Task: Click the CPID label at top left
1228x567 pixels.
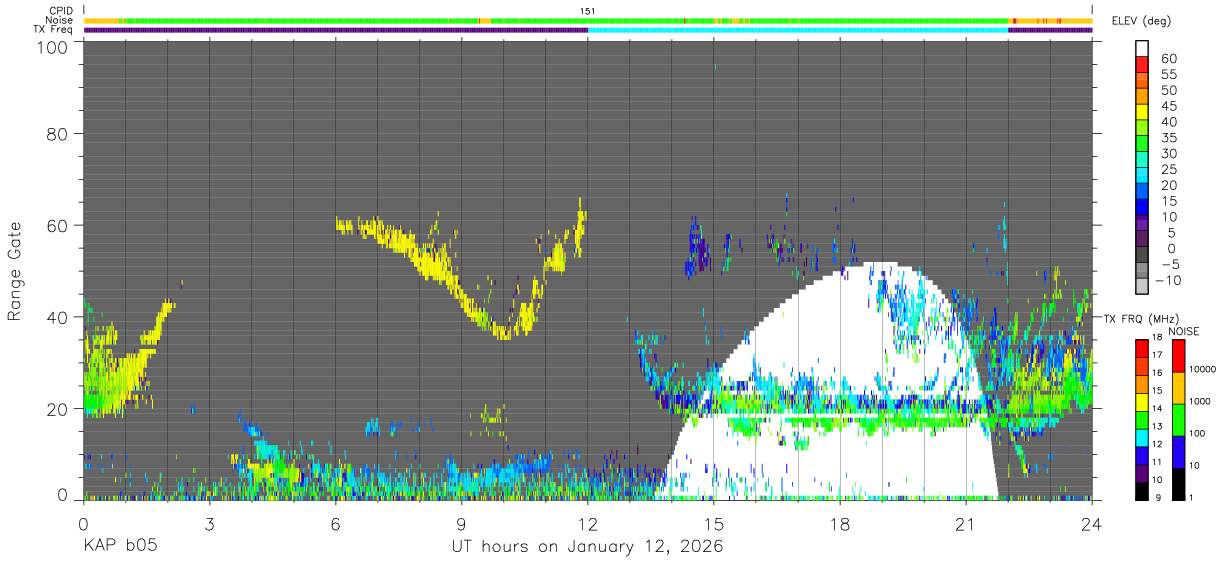Action: click(59, 10)
